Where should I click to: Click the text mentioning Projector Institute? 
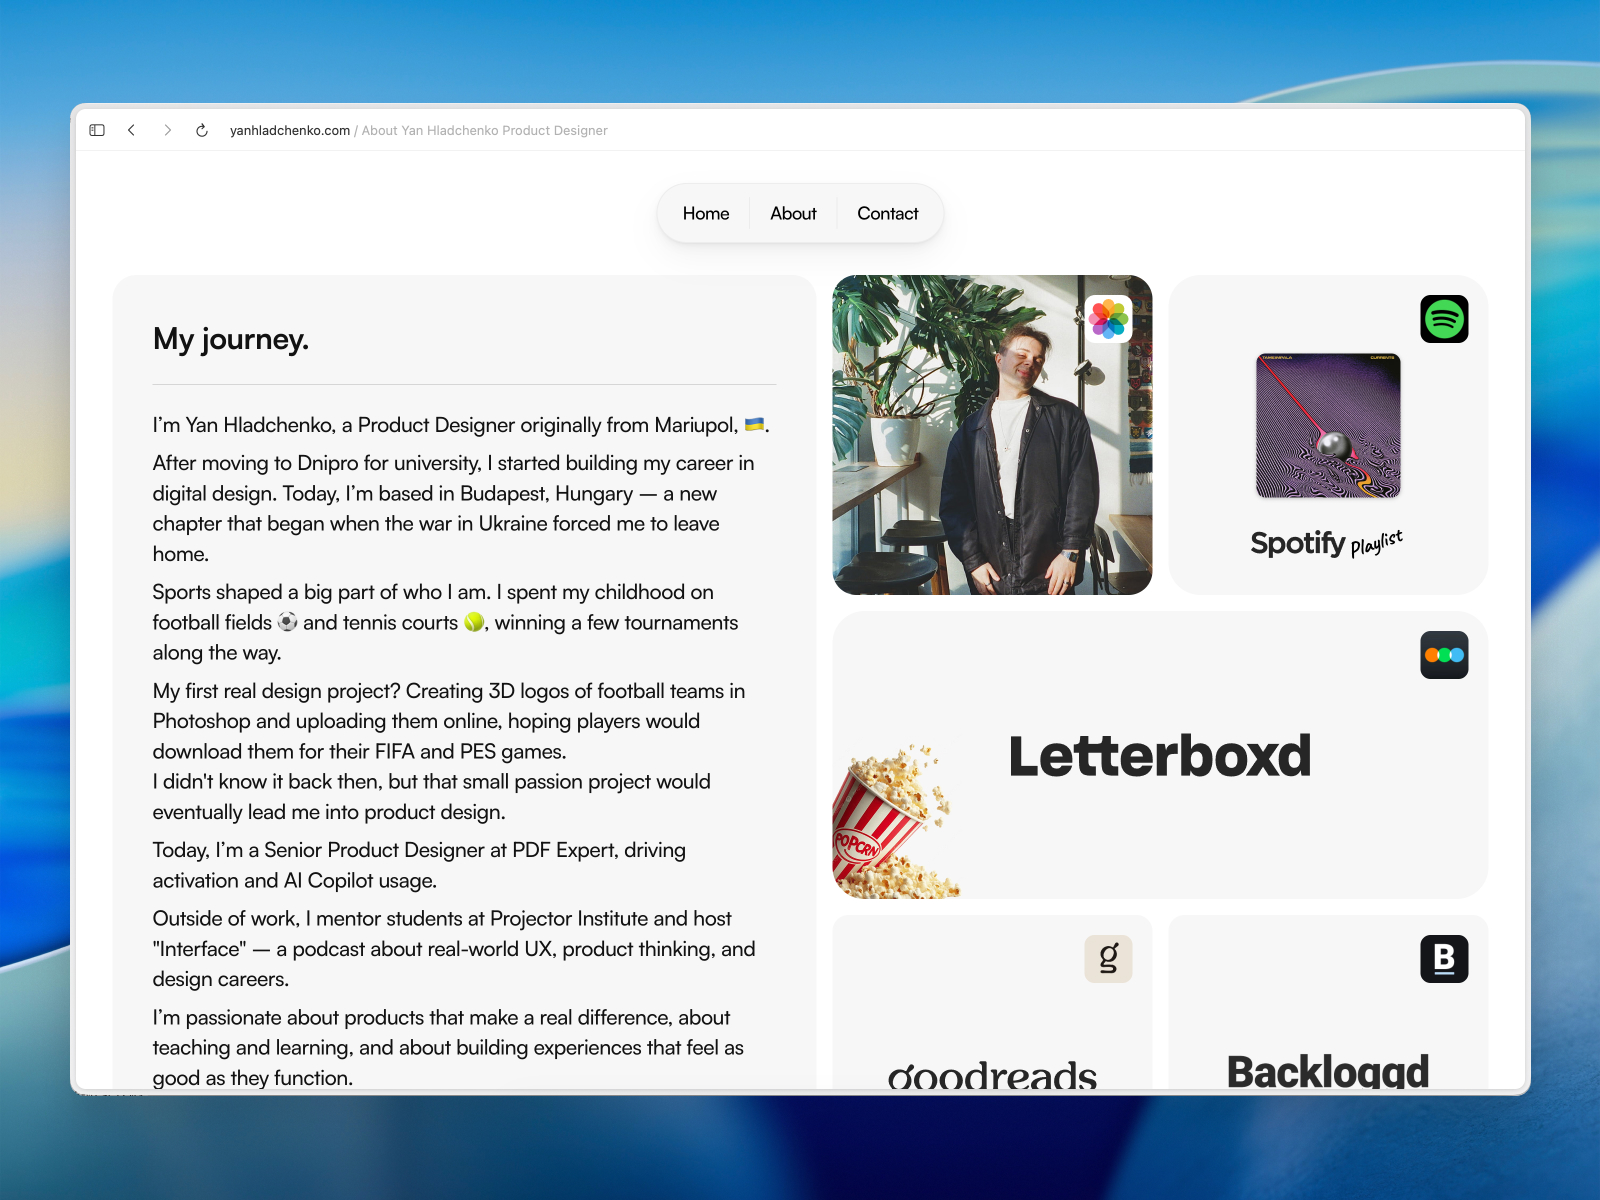pos(442,919)
